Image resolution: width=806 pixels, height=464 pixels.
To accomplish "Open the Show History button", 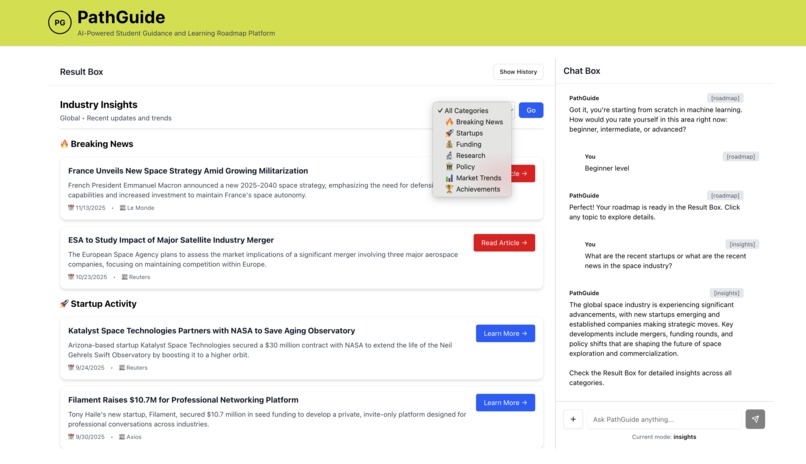I will [518, 72].
